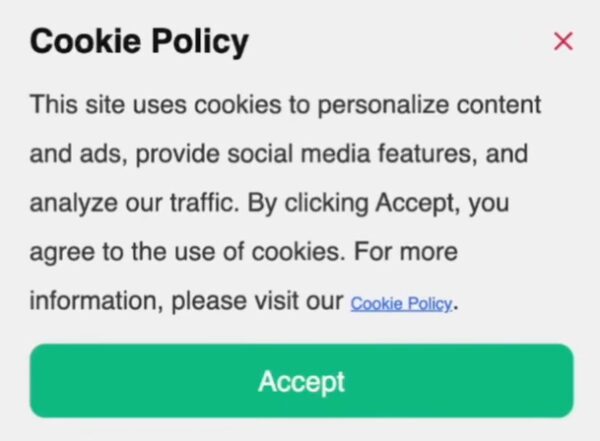Click the words "This site" opening the paragraph
The width and height of the screenshot is (600, 441).
[71, 104]
